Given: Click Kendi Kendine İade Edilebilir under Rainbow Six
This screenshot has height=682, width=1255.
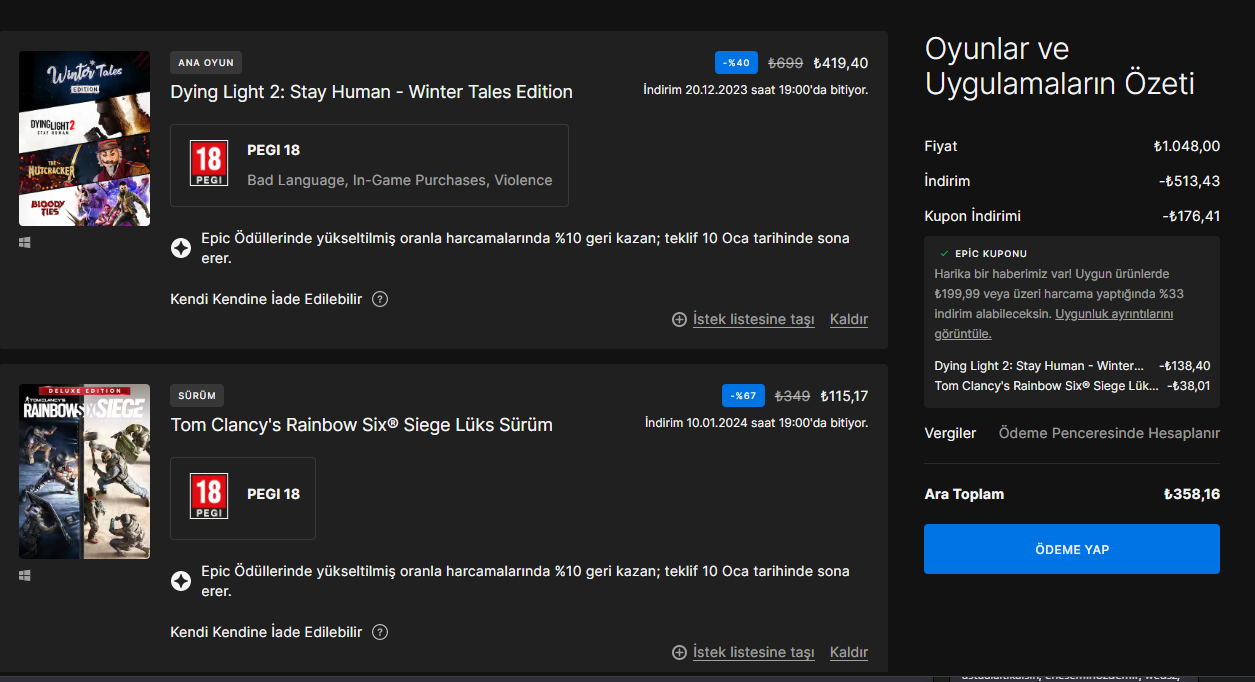Looking at the screenshot, I should [x=266, y=632].
